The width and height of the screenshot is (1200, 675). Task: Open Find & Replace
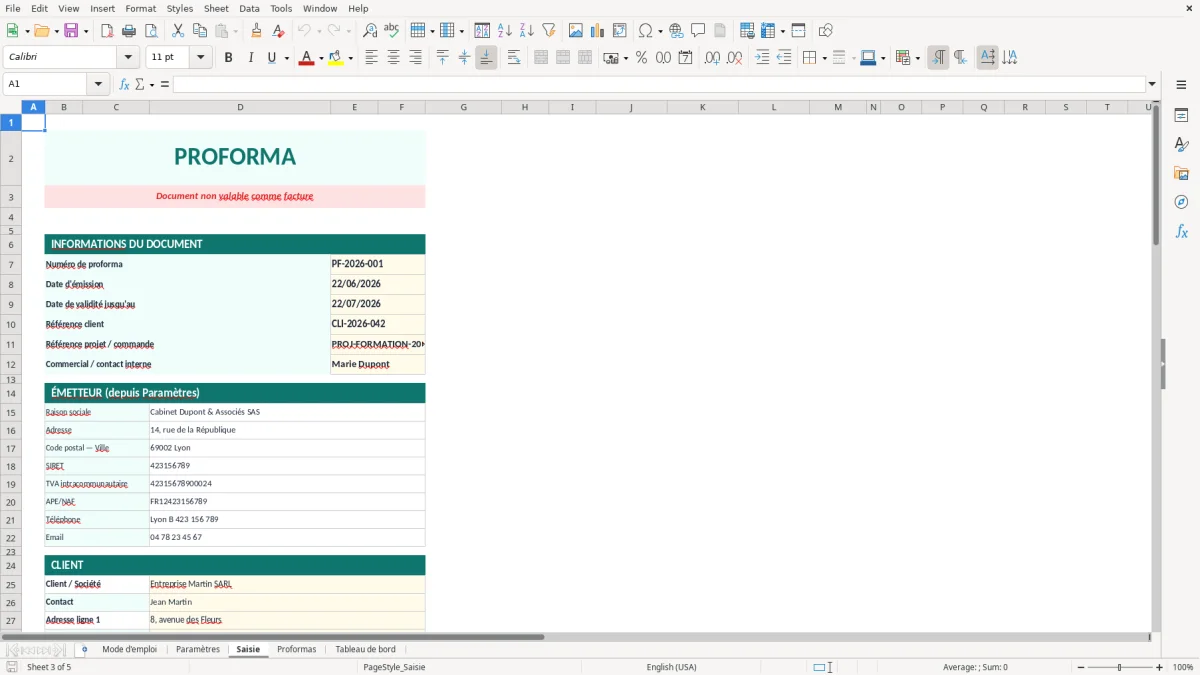click(x=370, y=31)
